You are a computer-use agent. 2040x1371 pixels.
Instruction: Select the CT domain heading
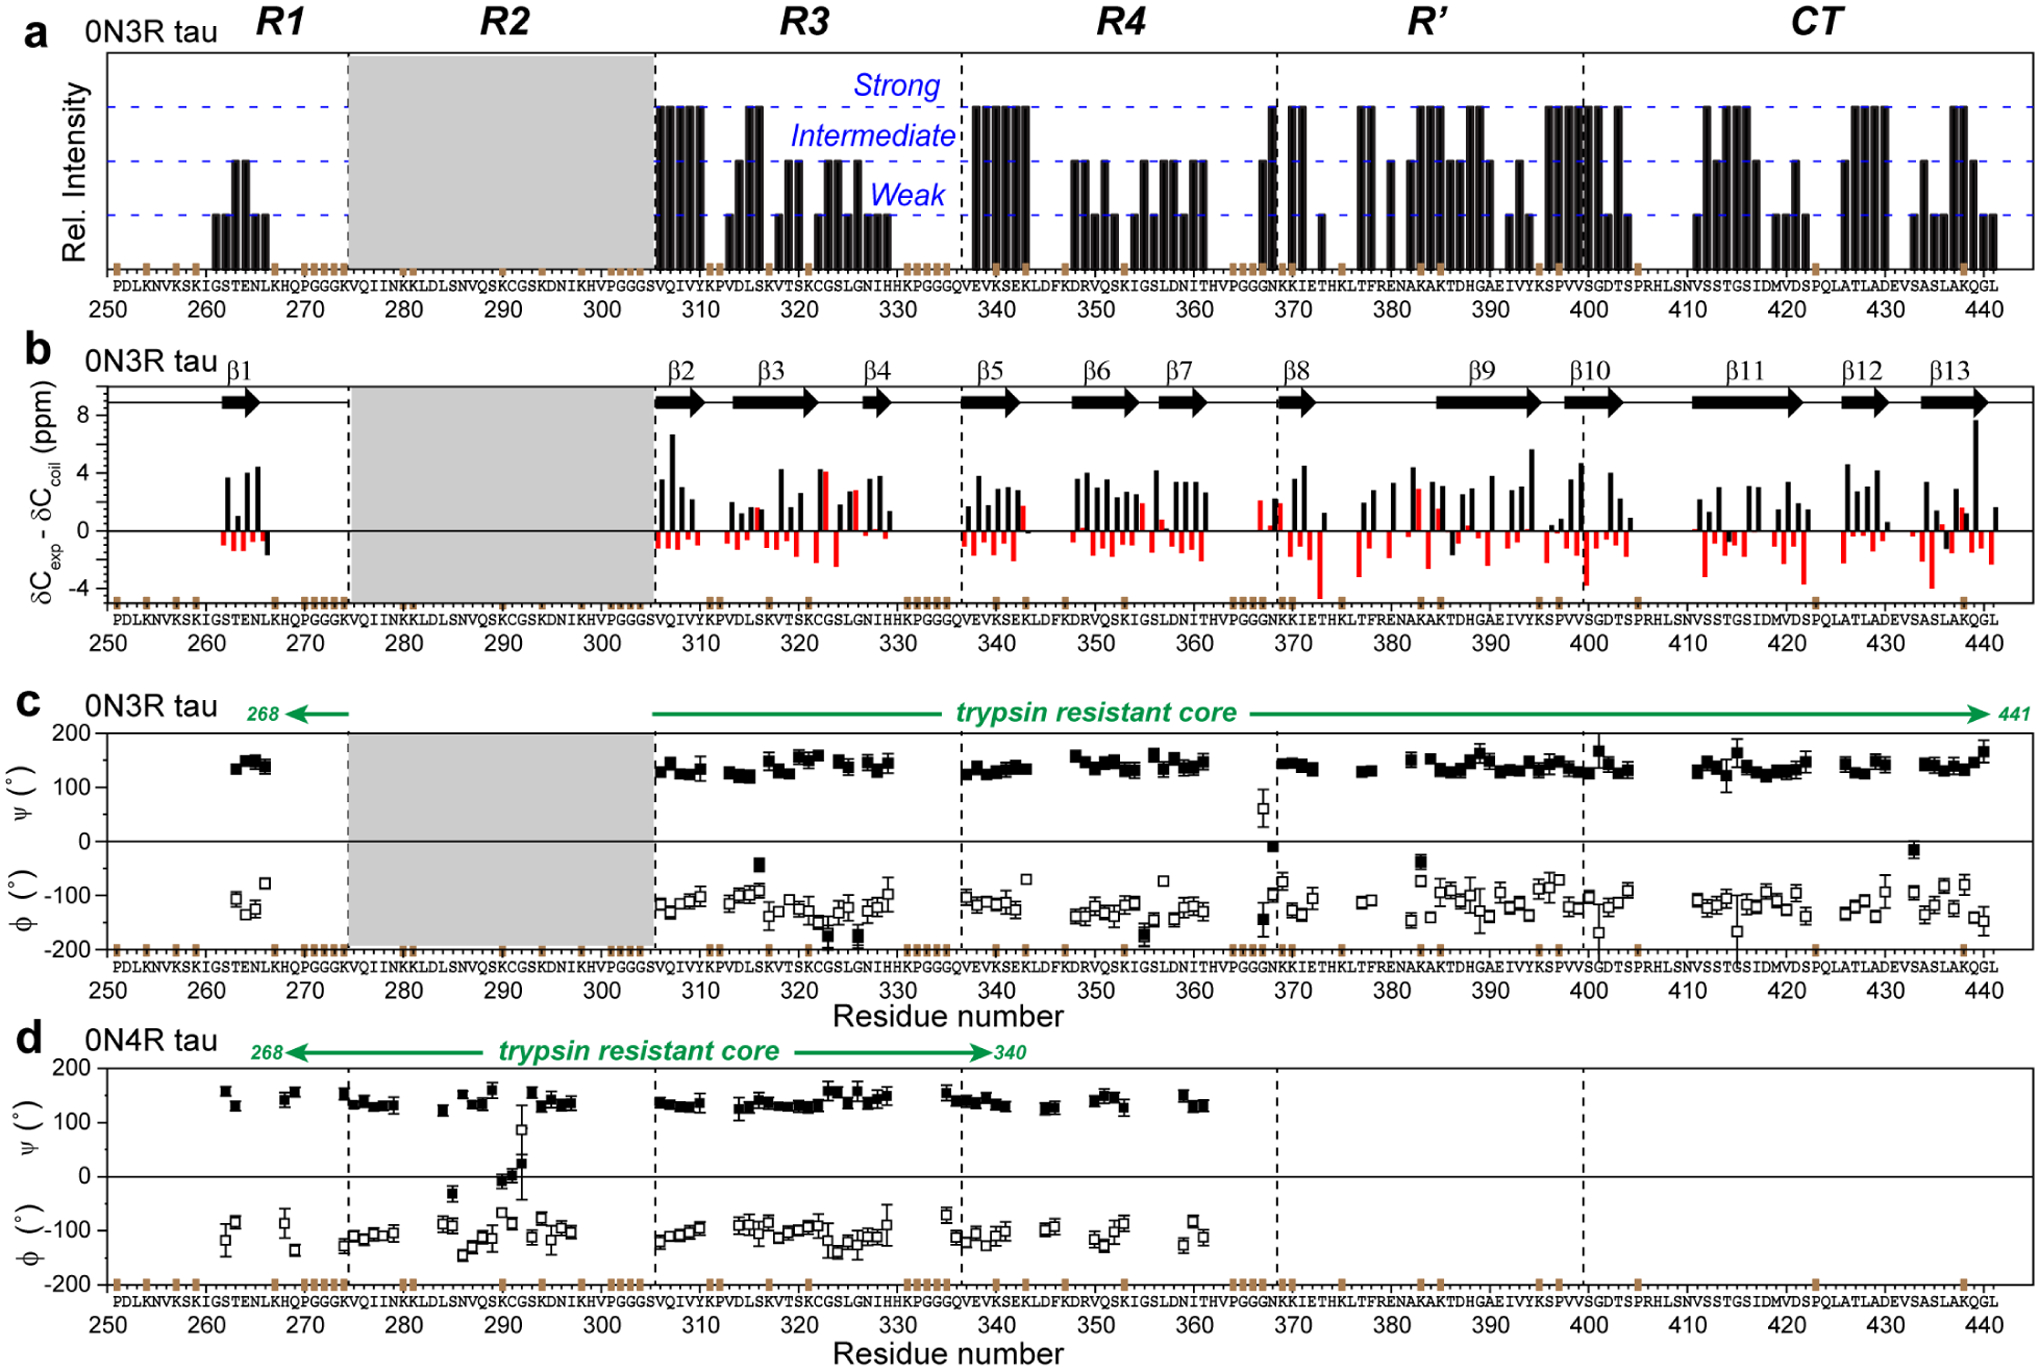1816,21
